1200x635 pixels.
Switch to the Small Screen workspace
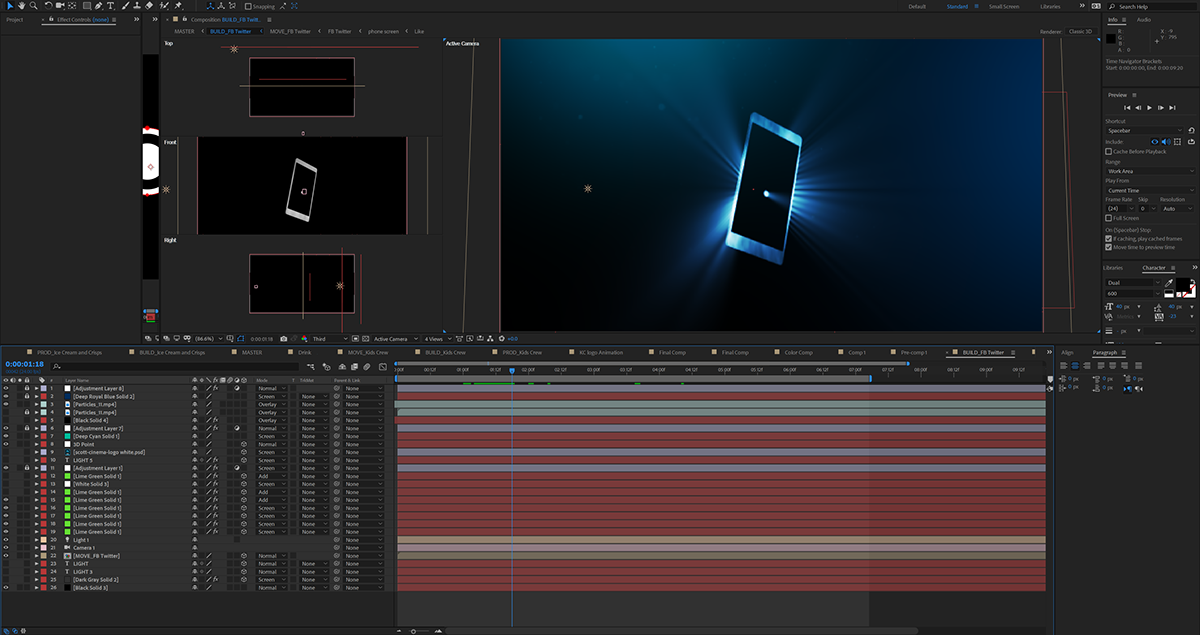pyautogui.click(x=1004, y=6)
